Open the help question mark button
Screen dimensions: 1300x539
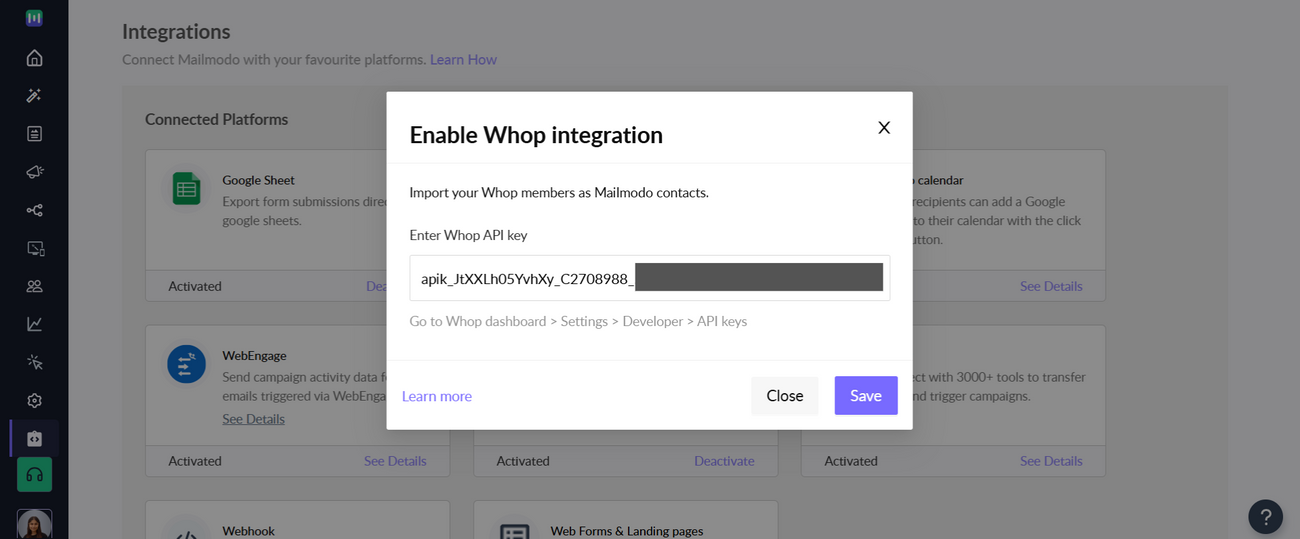coord(1265,516)
